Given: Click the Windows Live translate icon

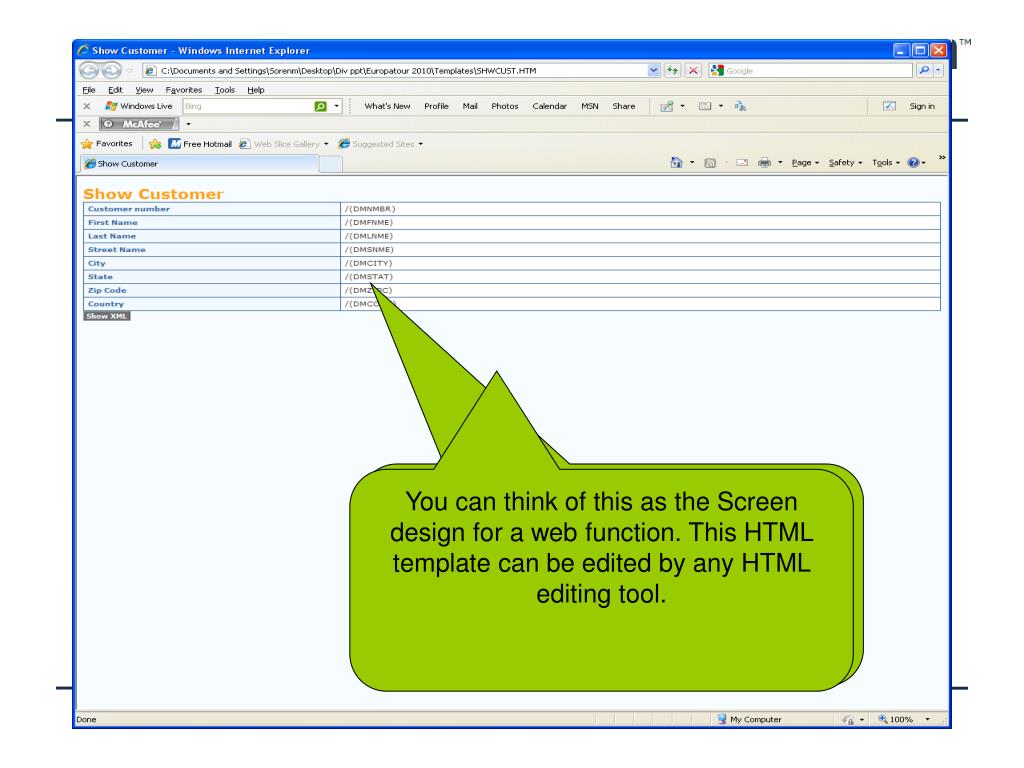Looking at the screenshot, I should click(x=740, y=106).
